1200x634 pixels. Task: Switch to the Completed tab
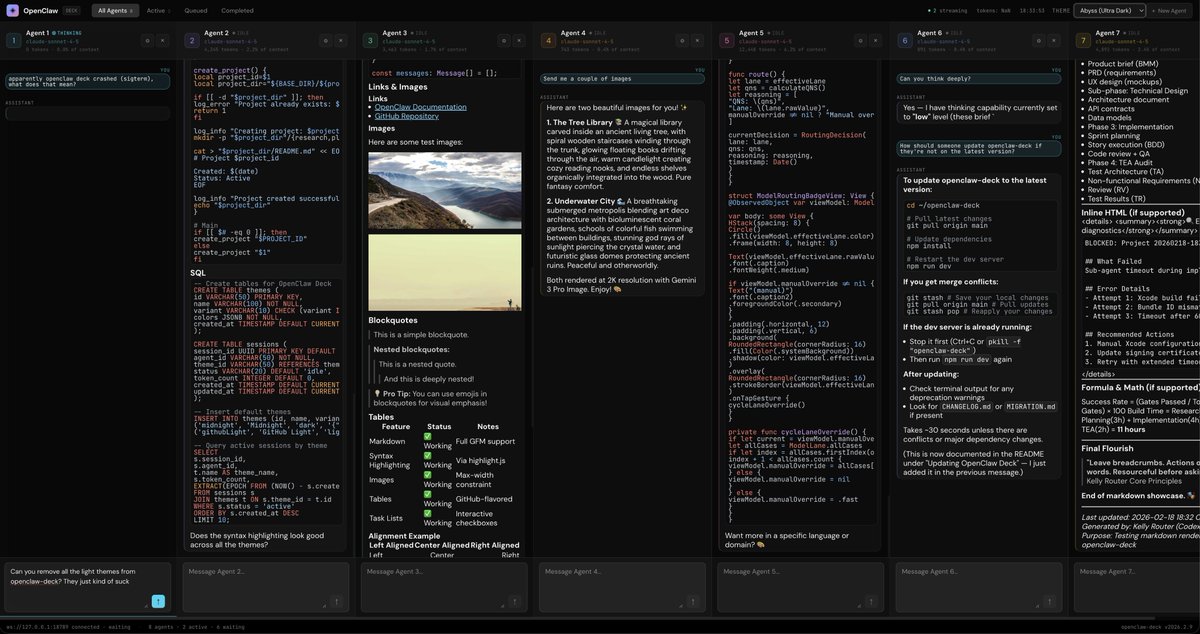pos(237,10)
